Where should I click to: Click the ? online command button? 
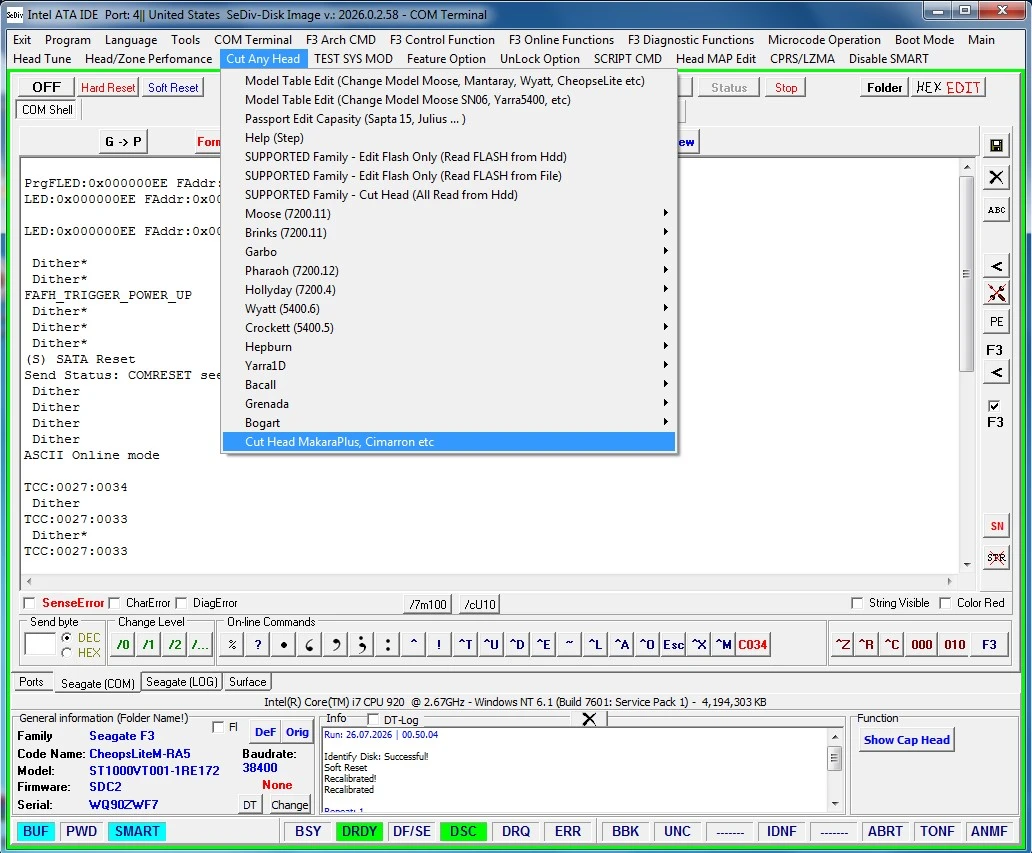pyautogui.click(x=258, y=644)
